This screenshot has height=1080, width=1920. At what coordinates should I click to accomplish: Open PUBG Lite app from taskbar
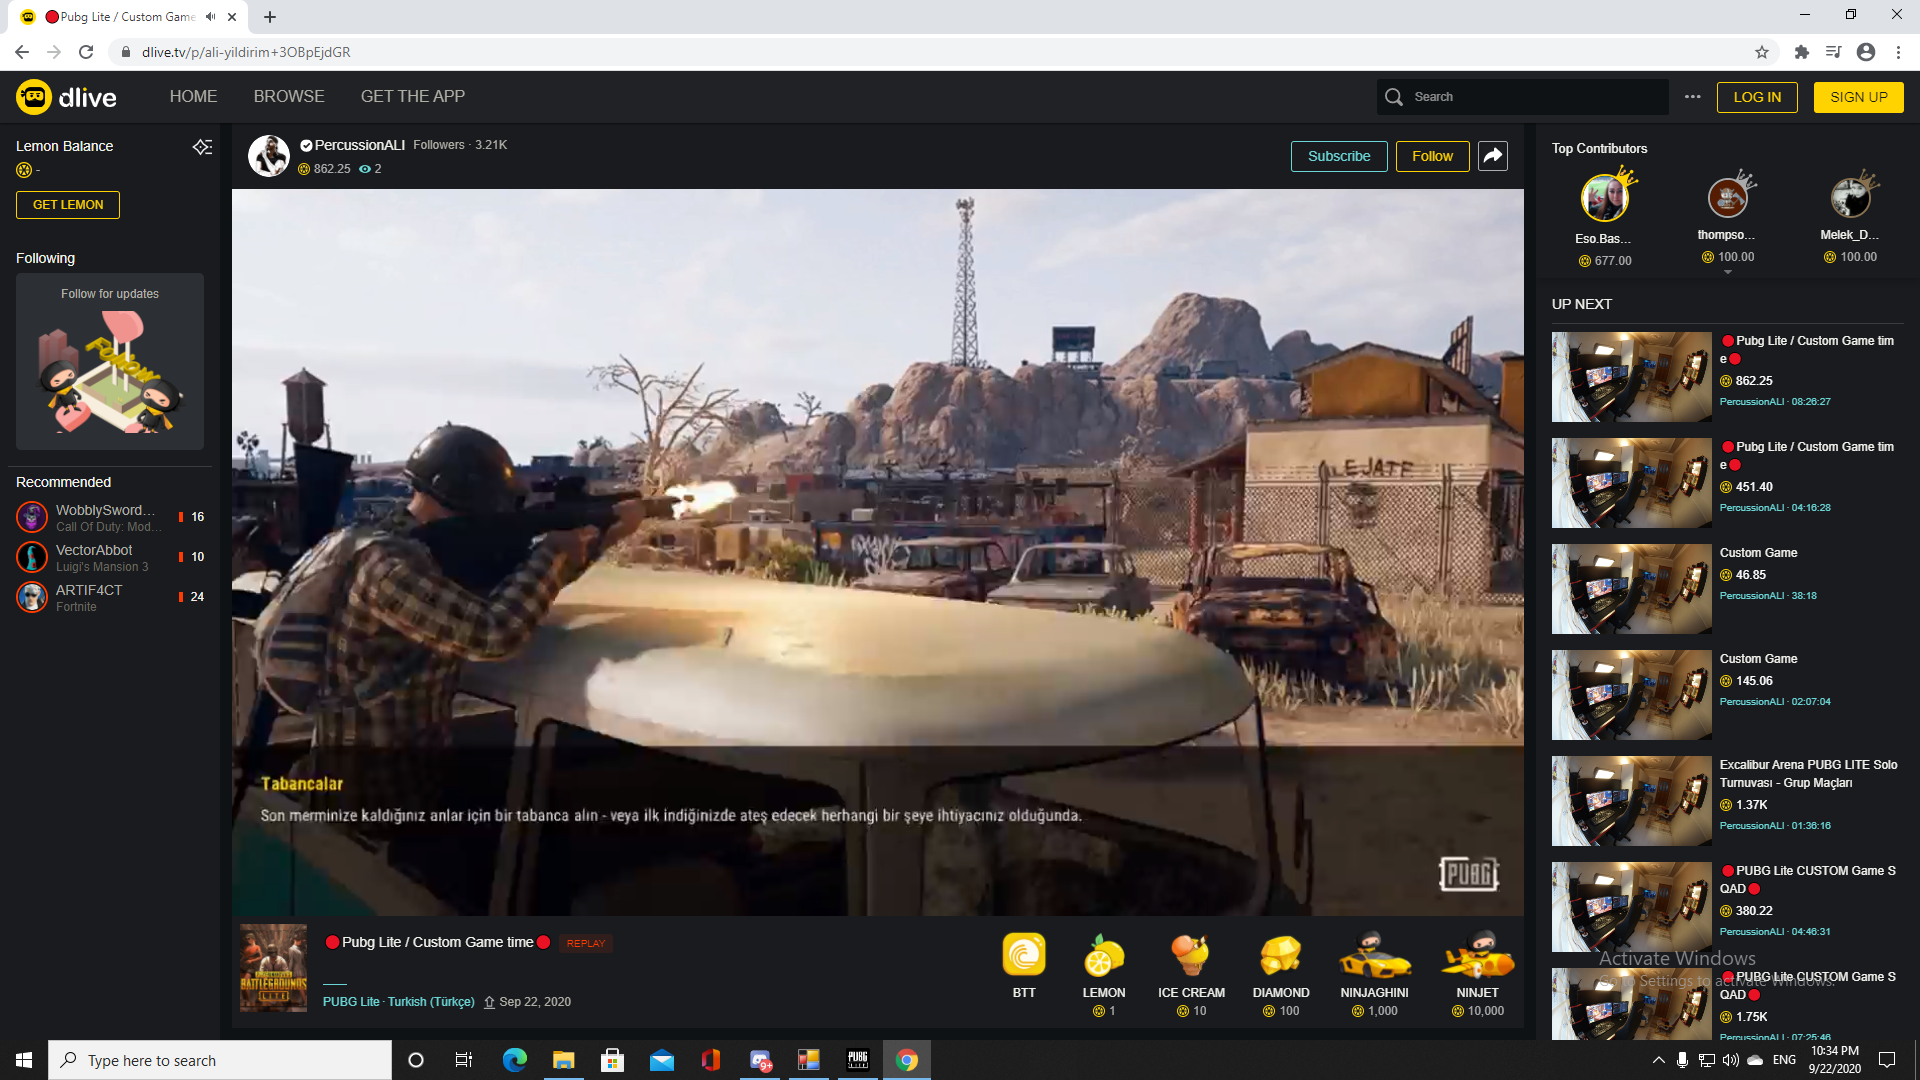[x=858, y=1060]
